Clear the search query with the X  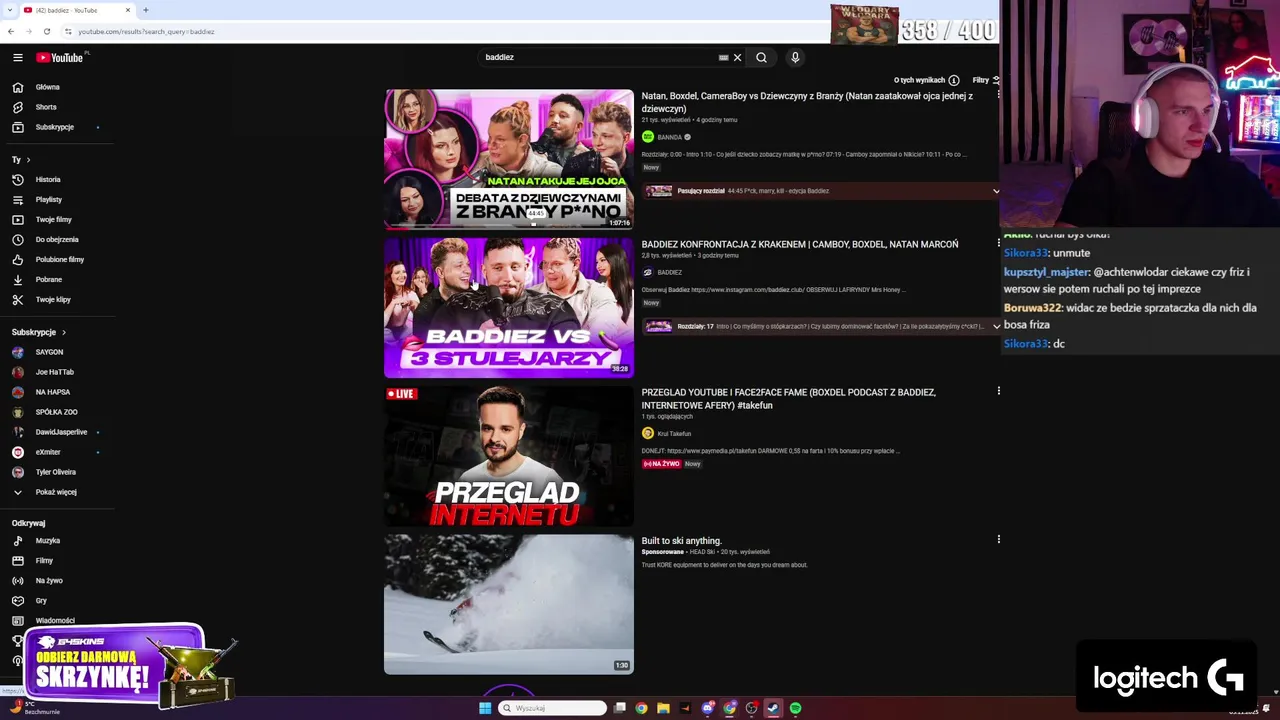coord(737,57)
